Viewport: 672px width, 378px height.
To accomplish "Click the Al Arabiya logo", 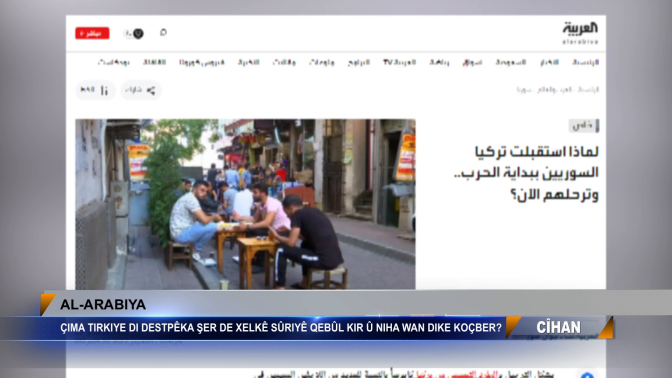I will point(580,33).
